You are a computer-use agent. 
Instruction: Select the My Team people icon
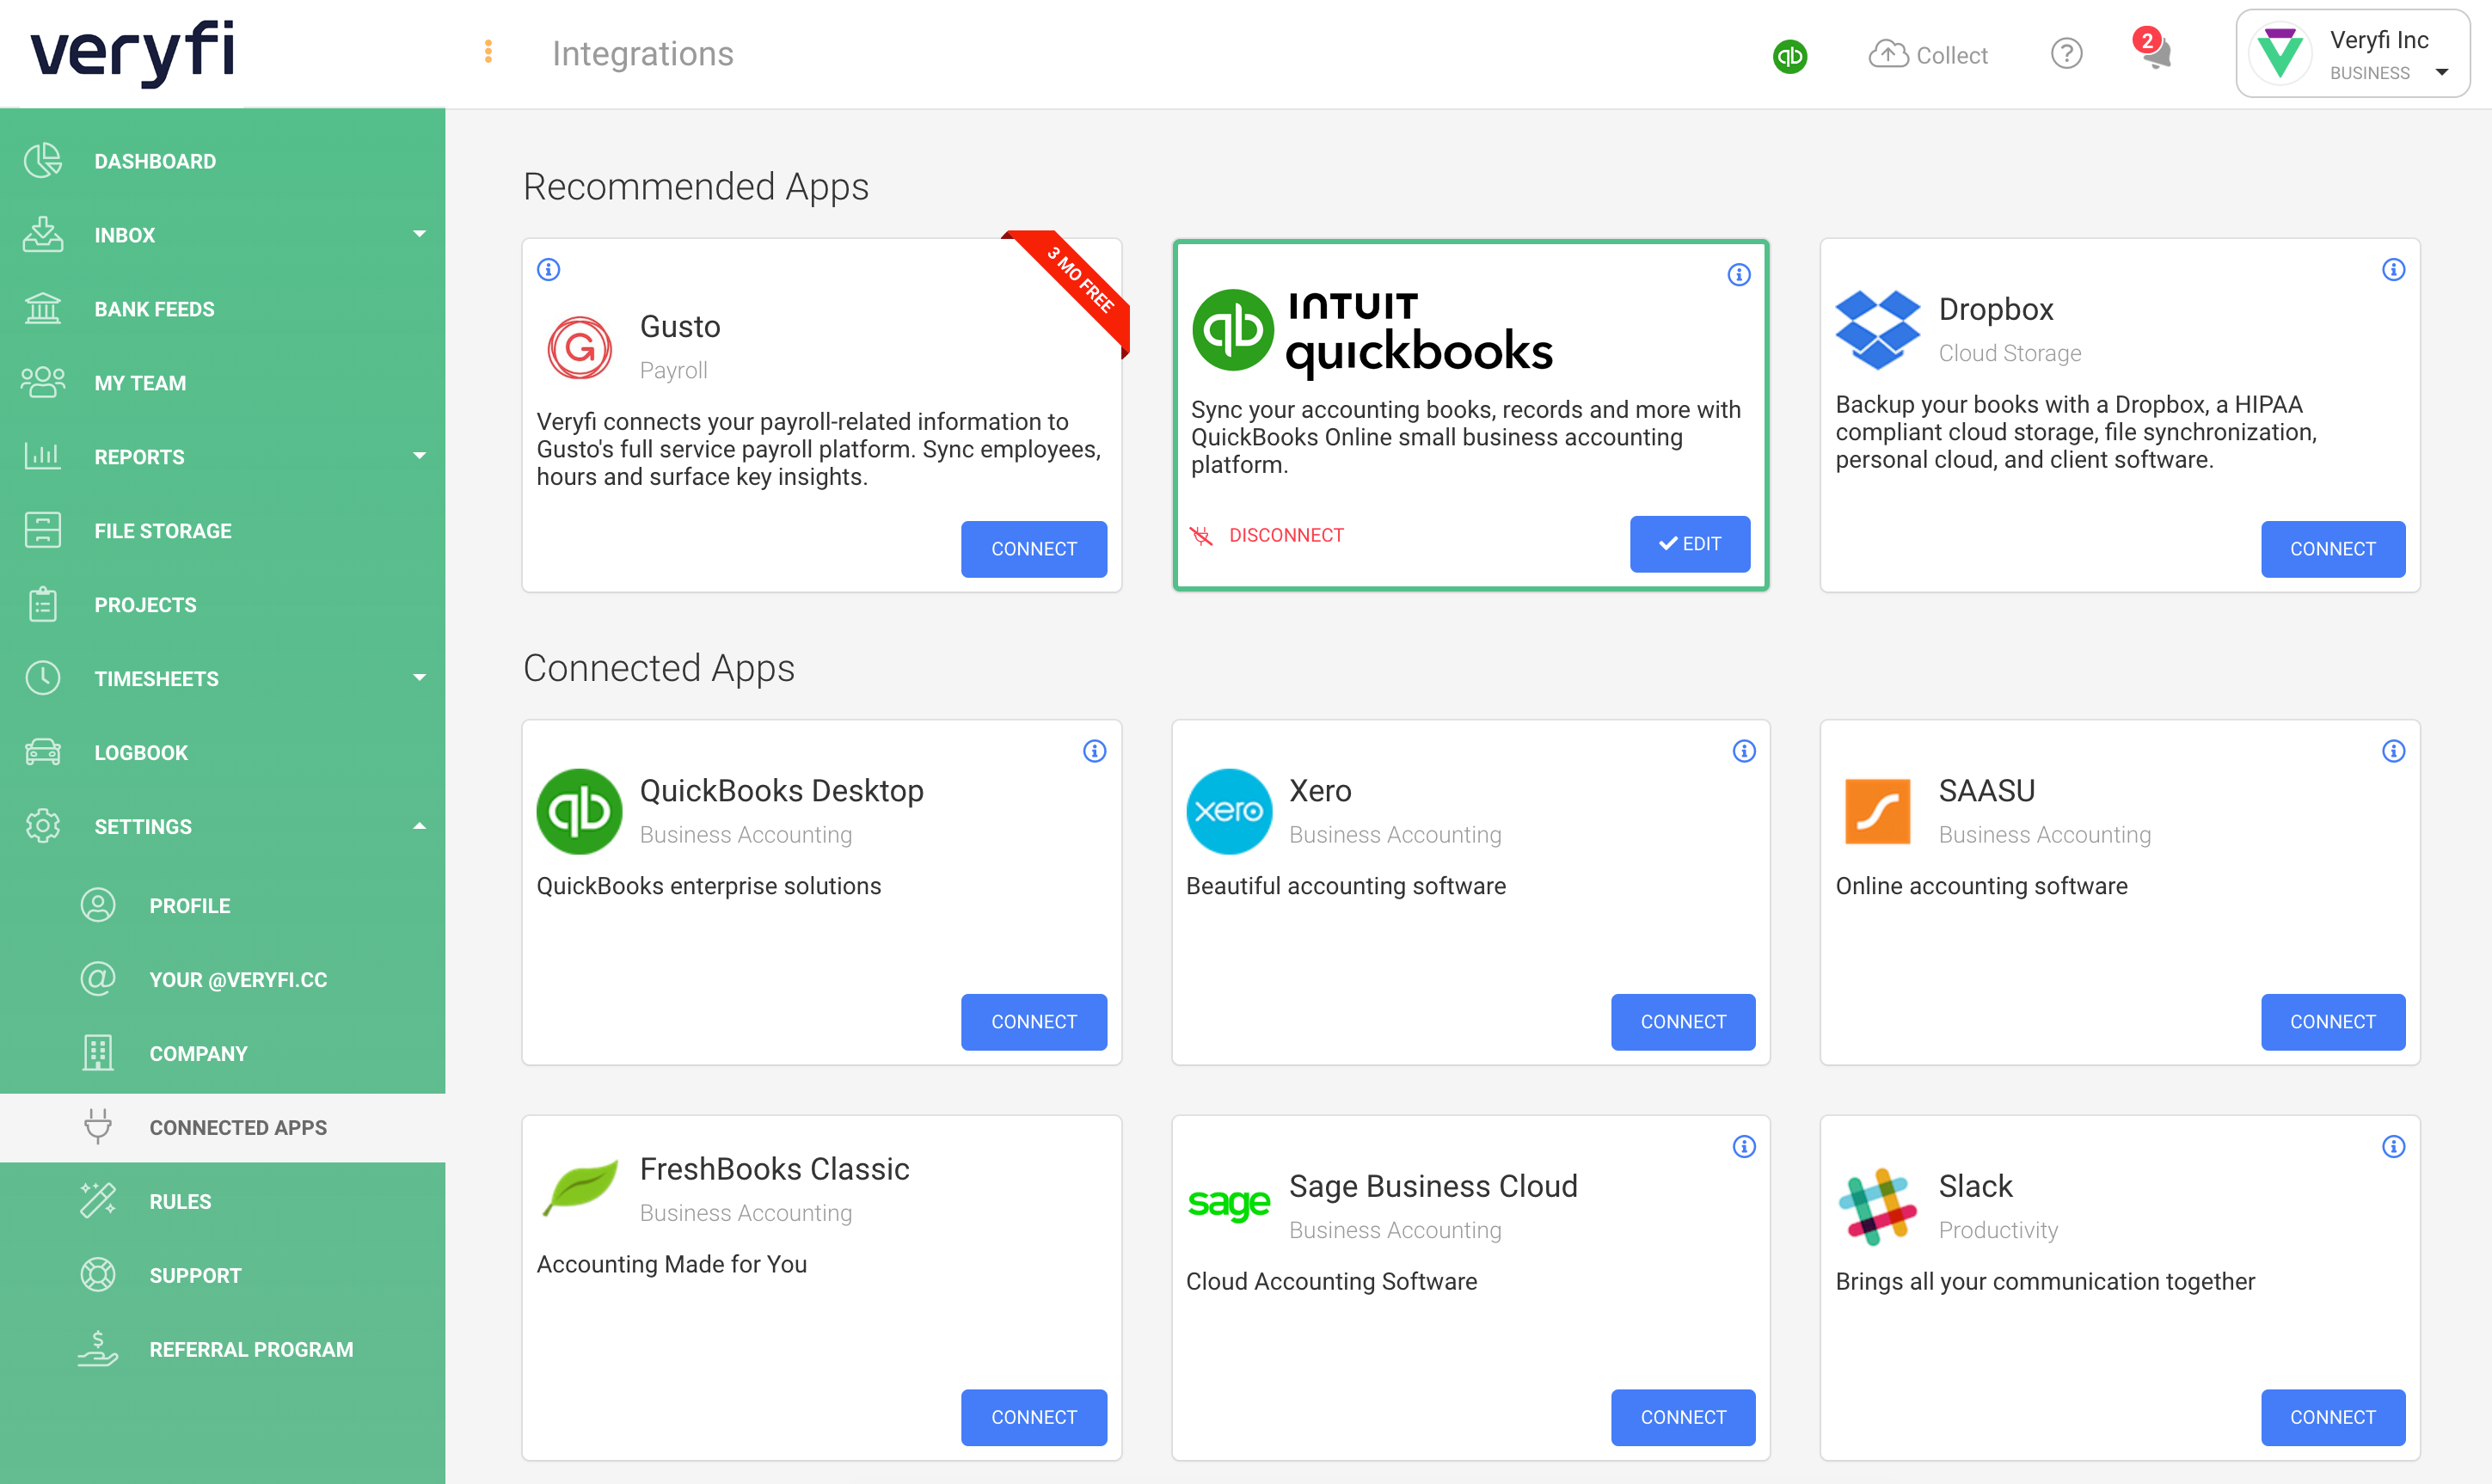(x=42, y=382)
